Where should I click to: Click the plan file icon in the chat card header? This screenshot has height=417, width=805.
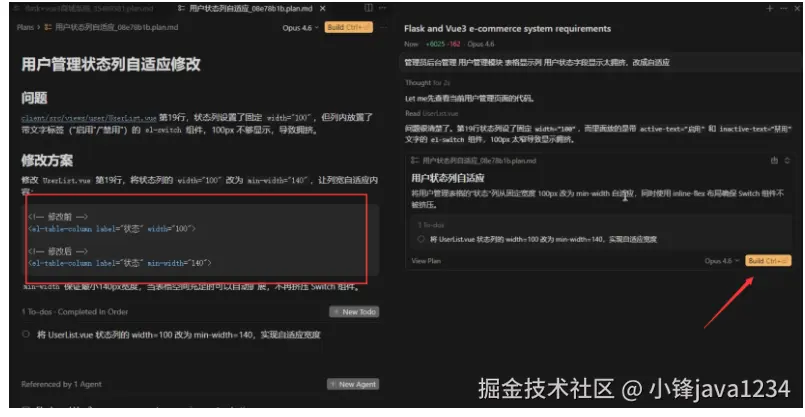tap(415, 161)
